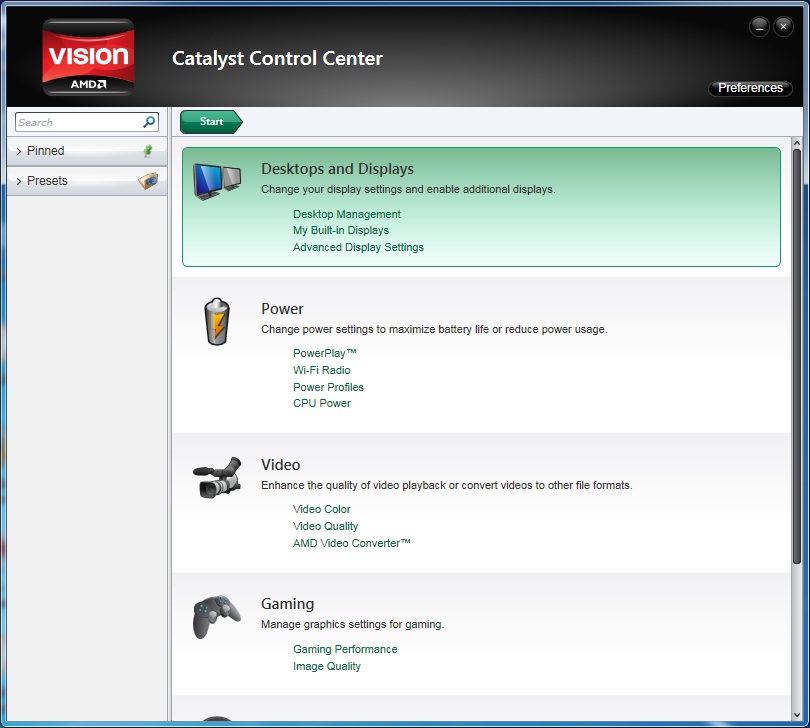
Task: Select the Video section heading
Action: [x=281, y=464]
